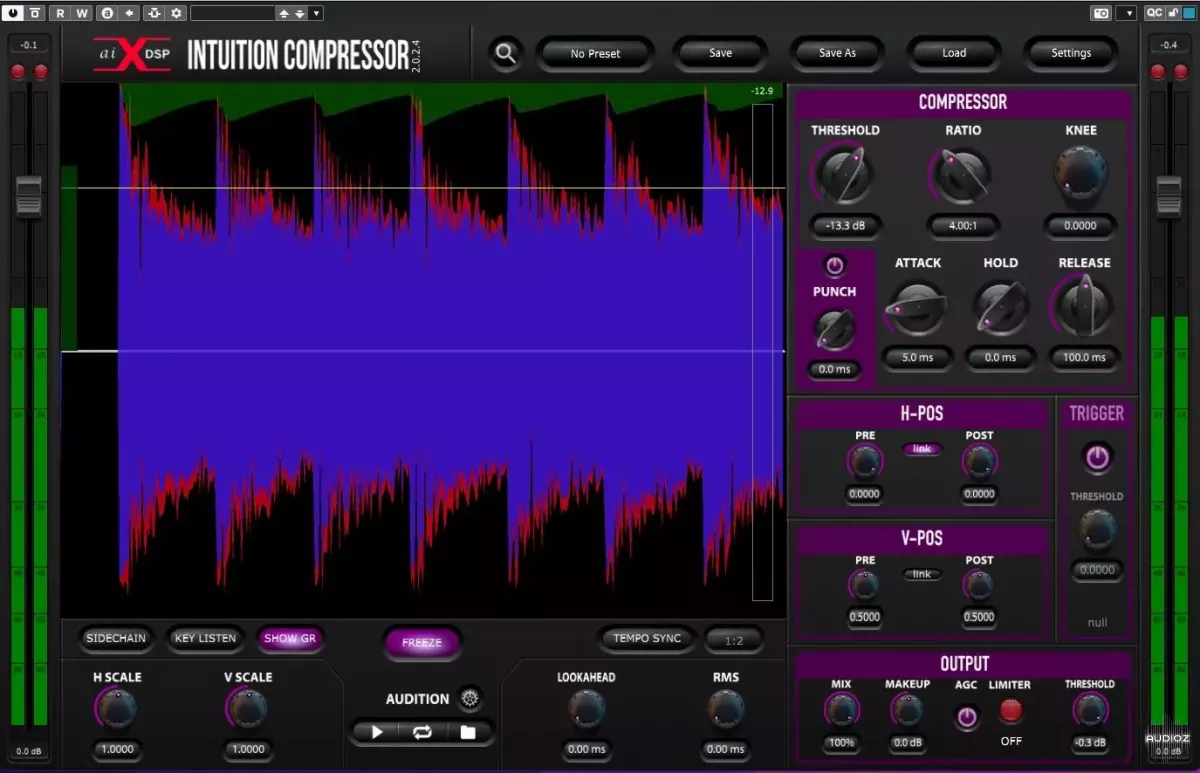Enable the Sidechain button

pyautogui.click(x=116, y=638)
